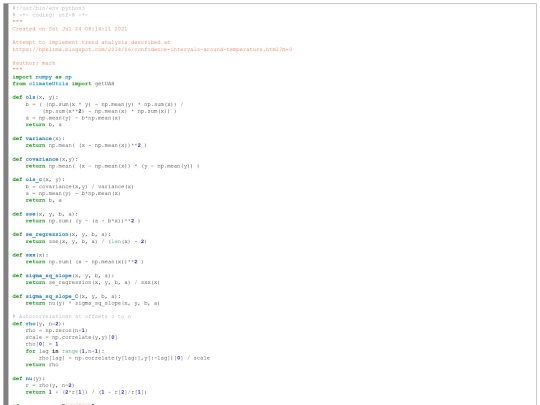Image resolution: width=540 pixels, height=405 pixels.
Task: Click 'def sigma_sq_slope(x, y, b, a):' definition
Action: [63, 276]
